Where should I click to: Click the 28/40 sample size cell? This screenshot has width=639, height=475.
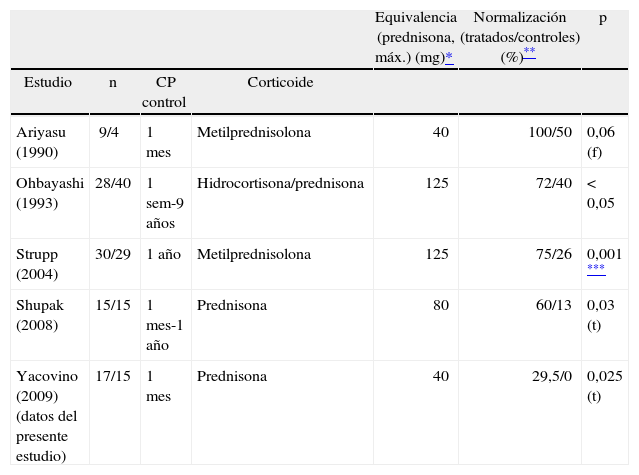click(x=113, y=183)
